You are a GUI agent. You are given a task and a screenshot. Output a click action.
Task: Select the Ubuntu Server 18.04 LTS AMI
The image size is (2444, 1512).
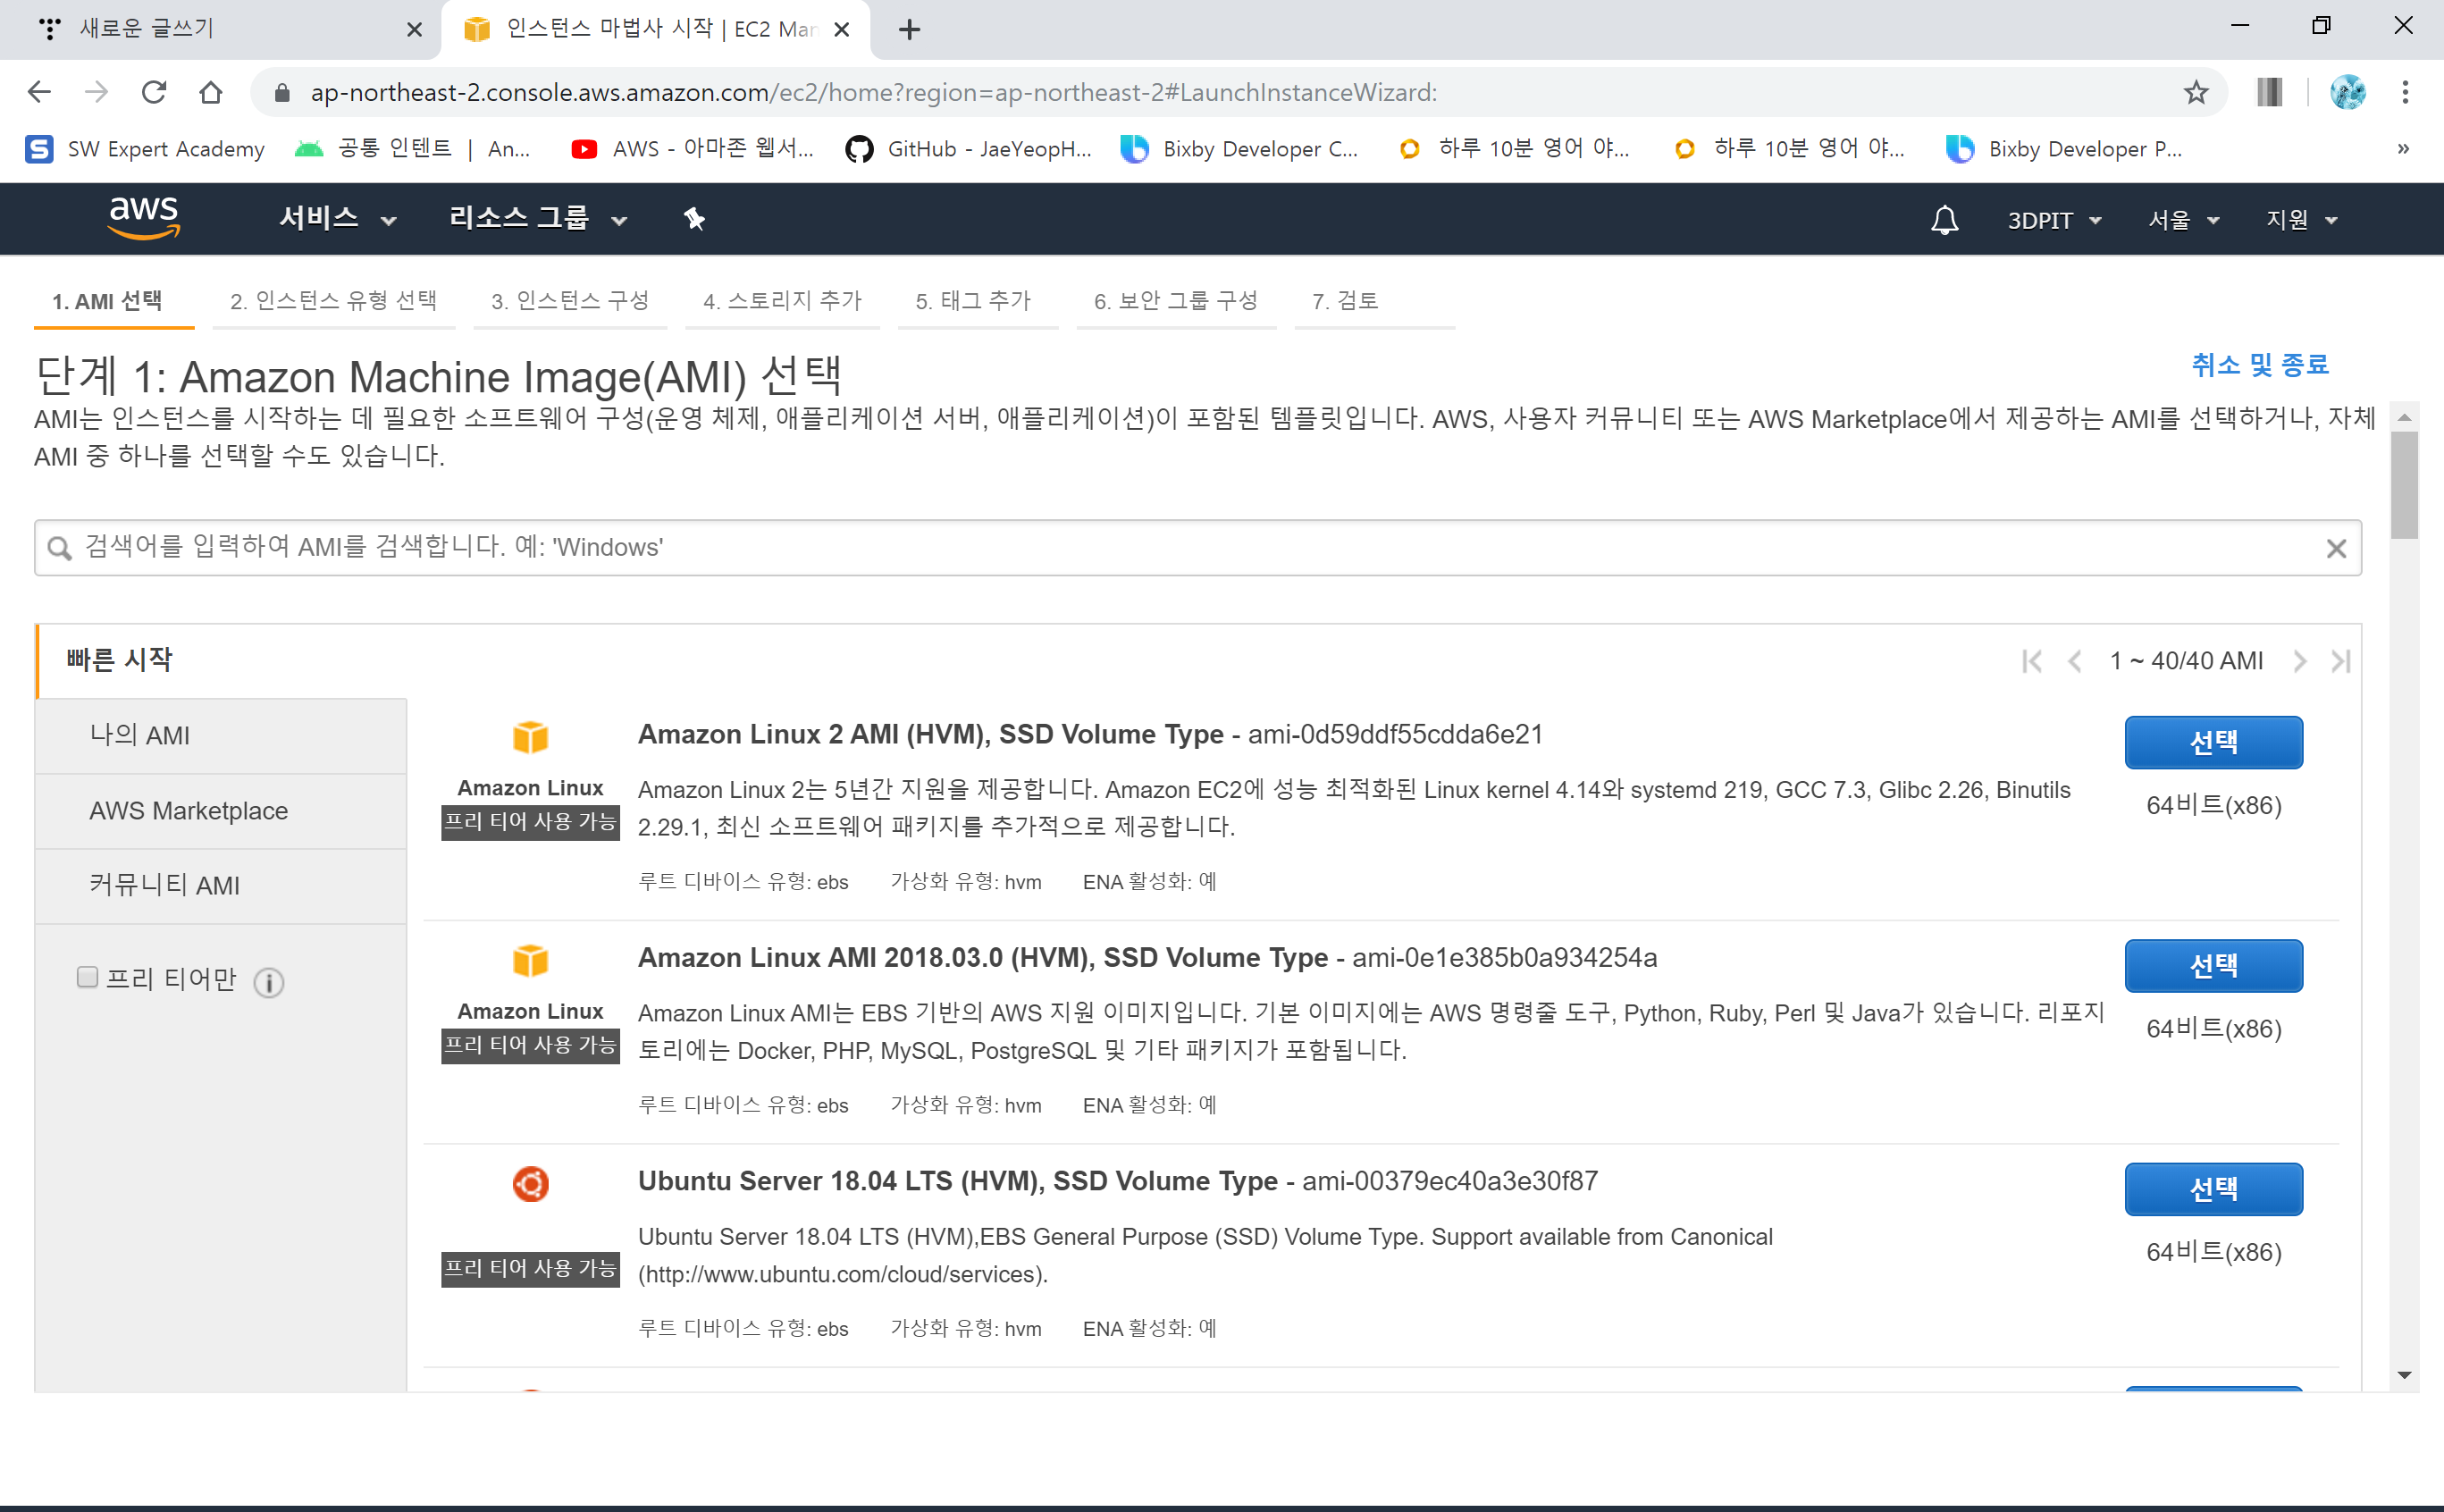pos(2213,1189)
